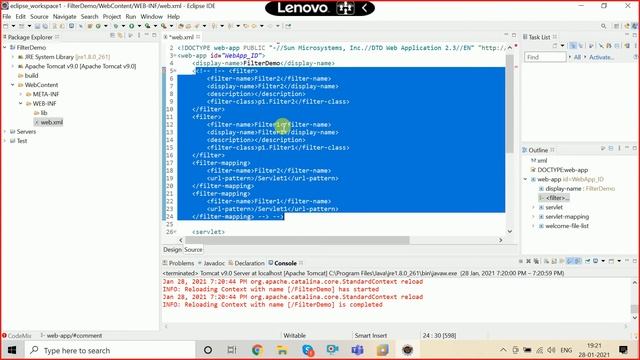Select Servers project in Package Explorer
Screen dimensions: 640x360
tap(26, 131)
